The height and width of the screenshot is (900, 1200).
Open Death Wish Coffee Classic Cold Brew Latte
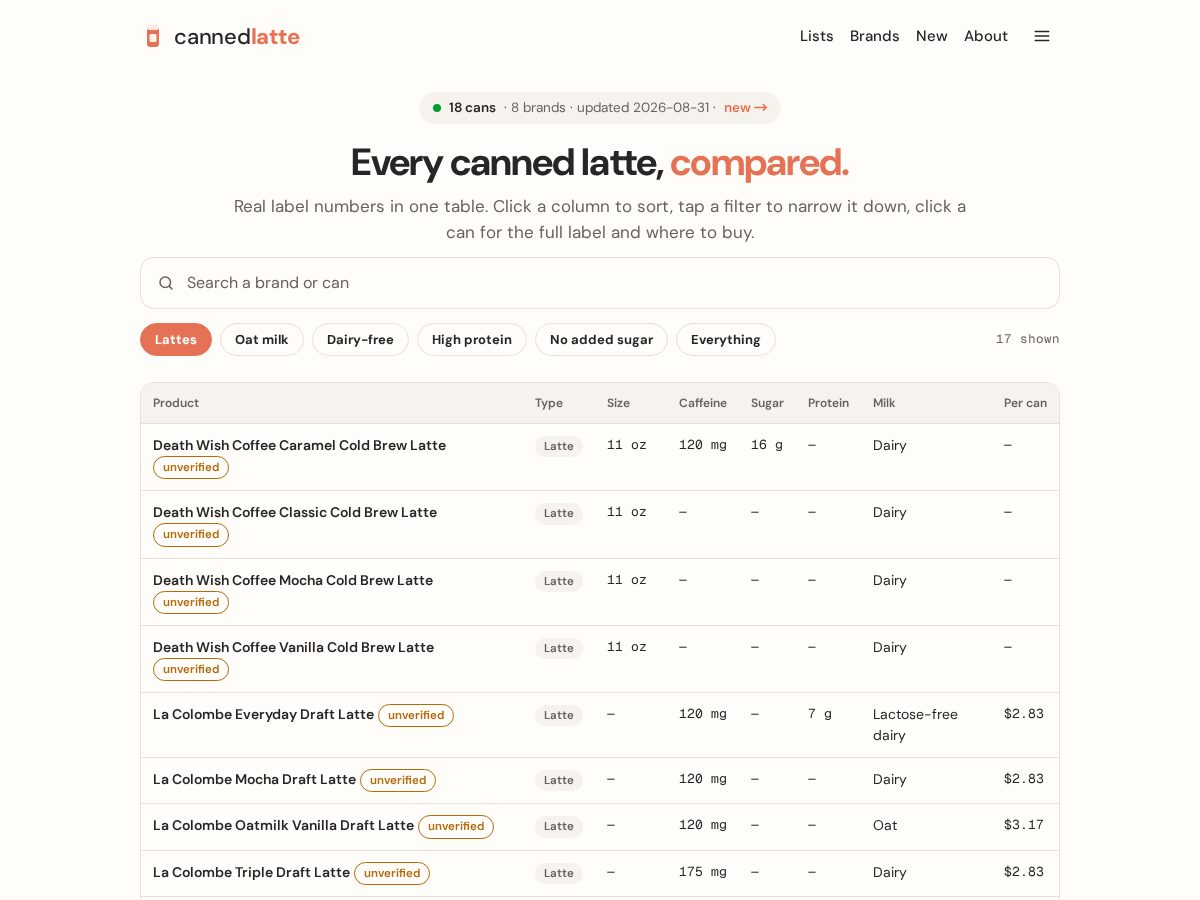(295, 512)
